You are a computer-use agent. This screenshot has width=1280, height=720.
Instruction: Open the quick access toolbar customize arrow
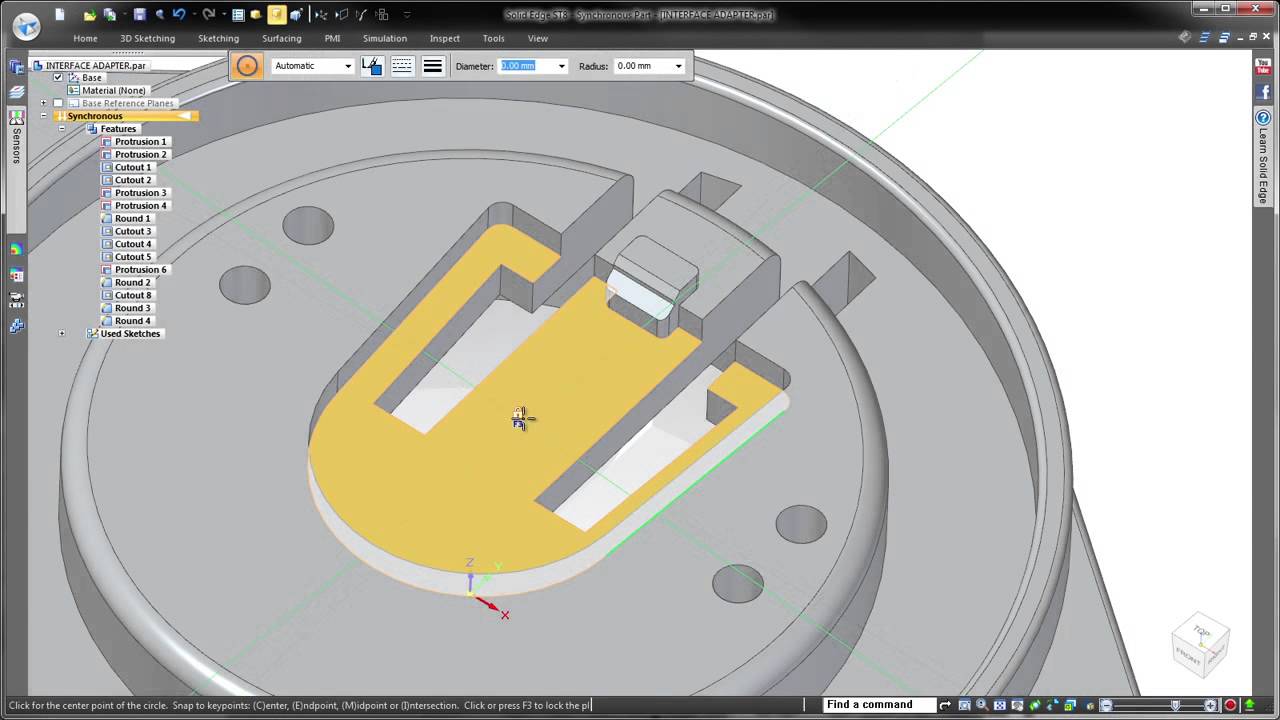click(407, 15)
